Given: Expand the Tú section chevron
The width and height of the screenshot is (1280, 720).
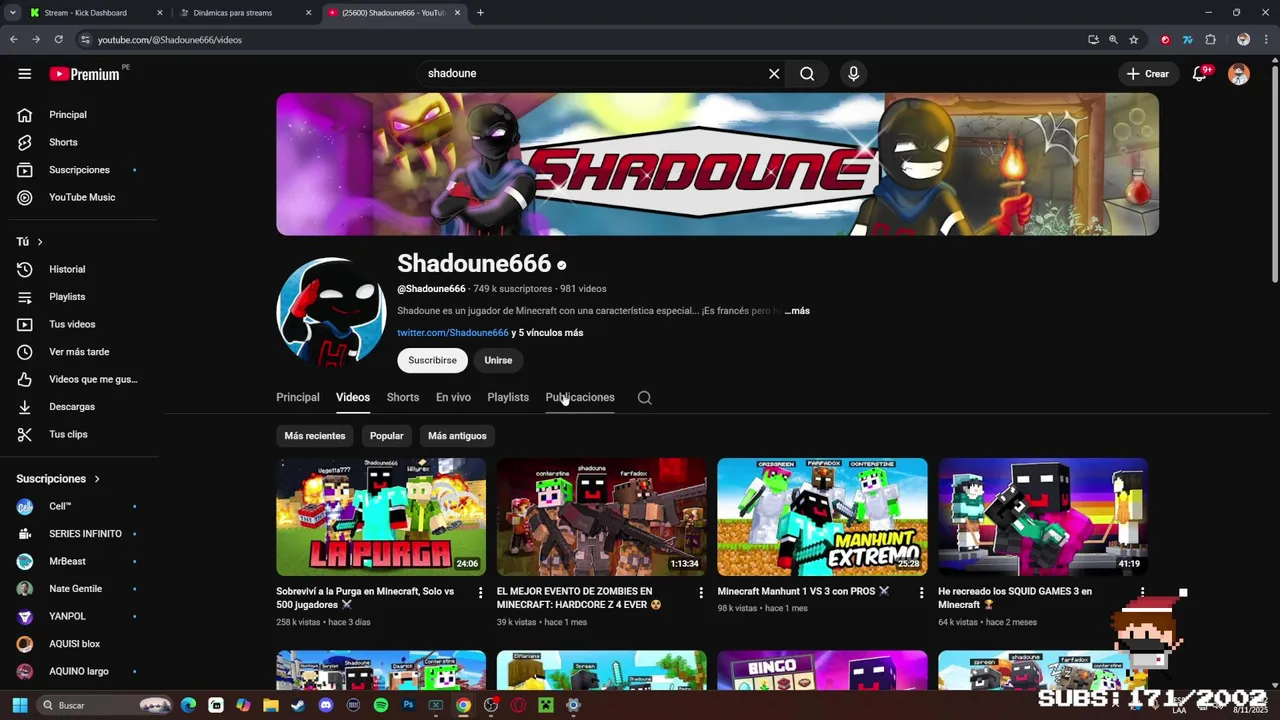Looking at the screenshot, I should tap(40, 242).
